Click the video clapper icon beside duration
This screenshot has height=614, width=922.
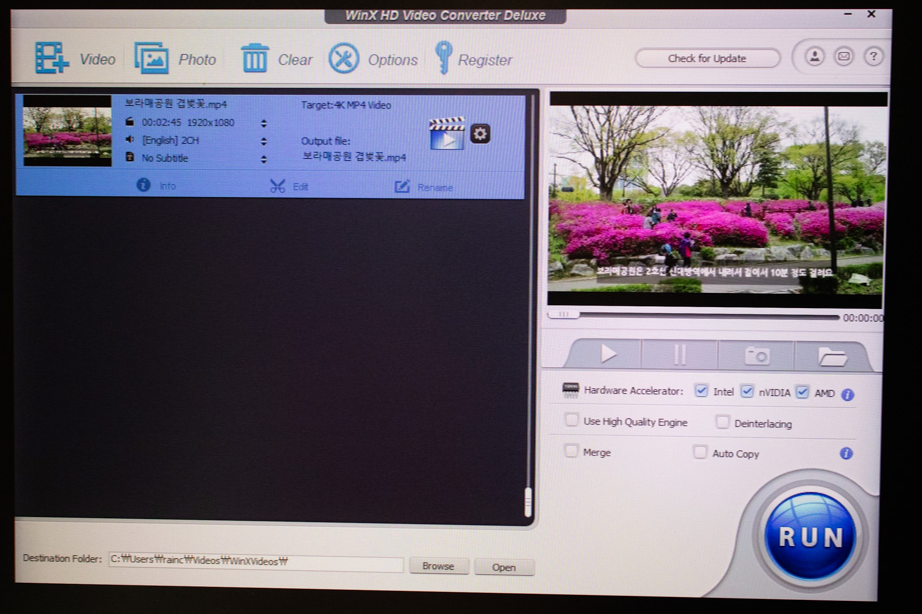(x=130, y=122)
